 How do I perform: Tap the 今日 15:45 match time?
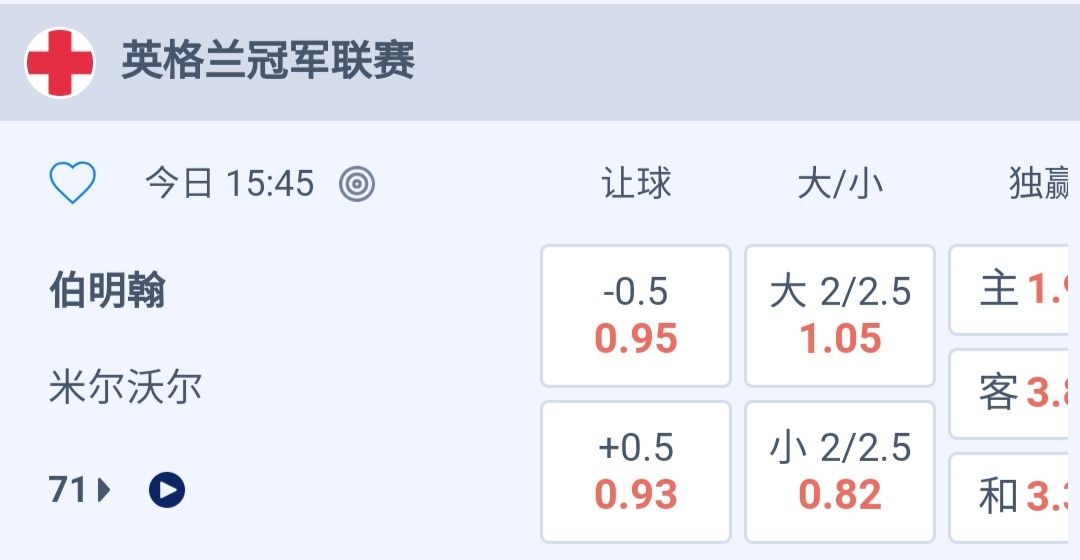229,184
